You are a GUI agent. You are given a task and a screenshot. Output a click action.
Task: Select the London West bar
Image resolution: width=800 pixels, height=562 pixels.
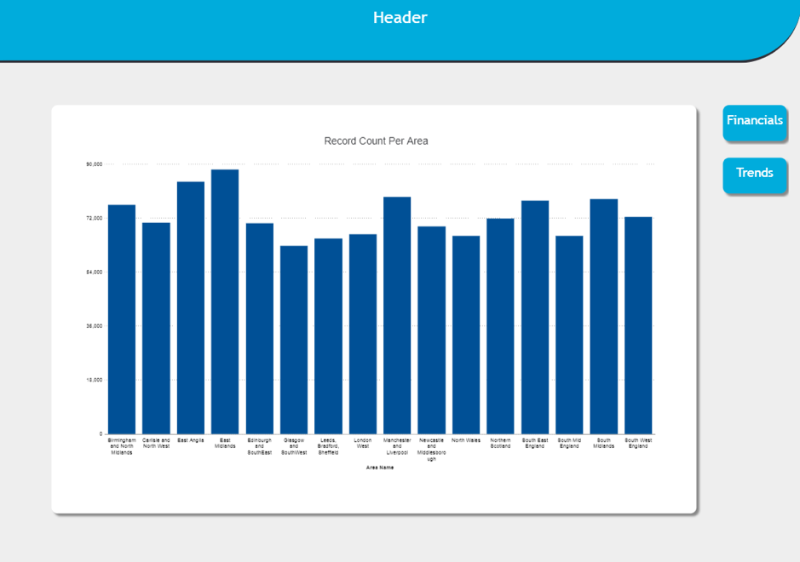coord(363,334)
